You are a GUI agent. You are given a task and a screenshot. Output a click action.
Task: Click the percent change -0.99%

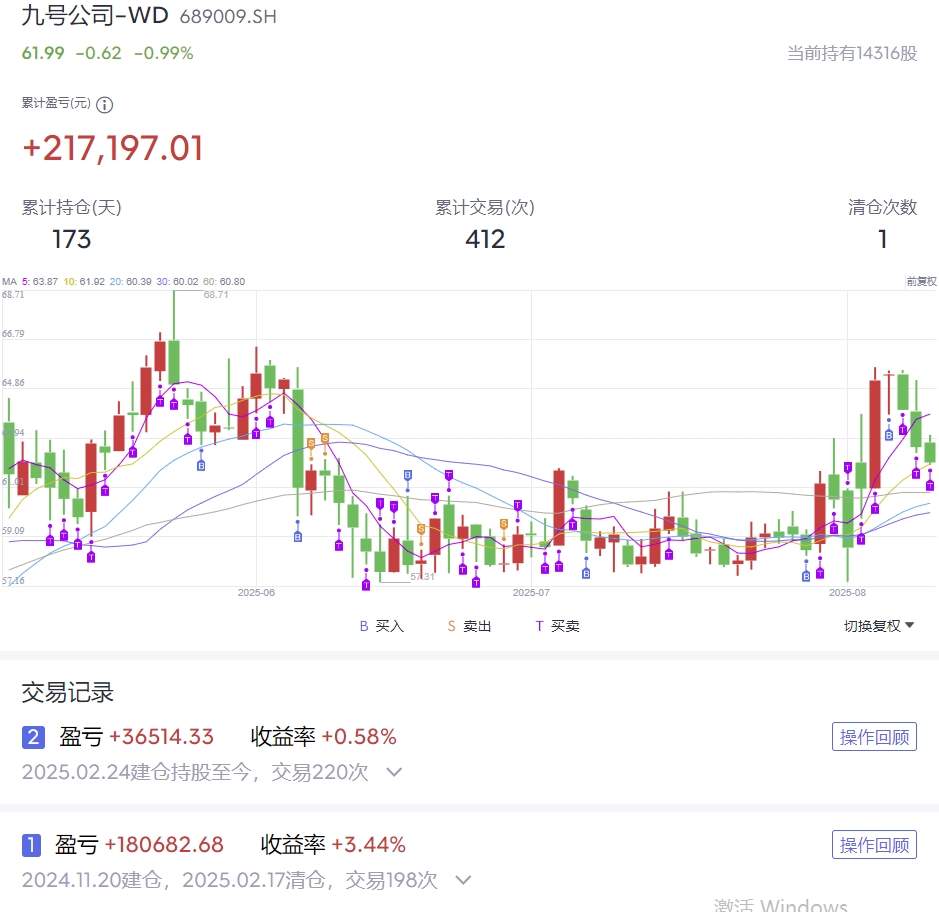(163, 53)
